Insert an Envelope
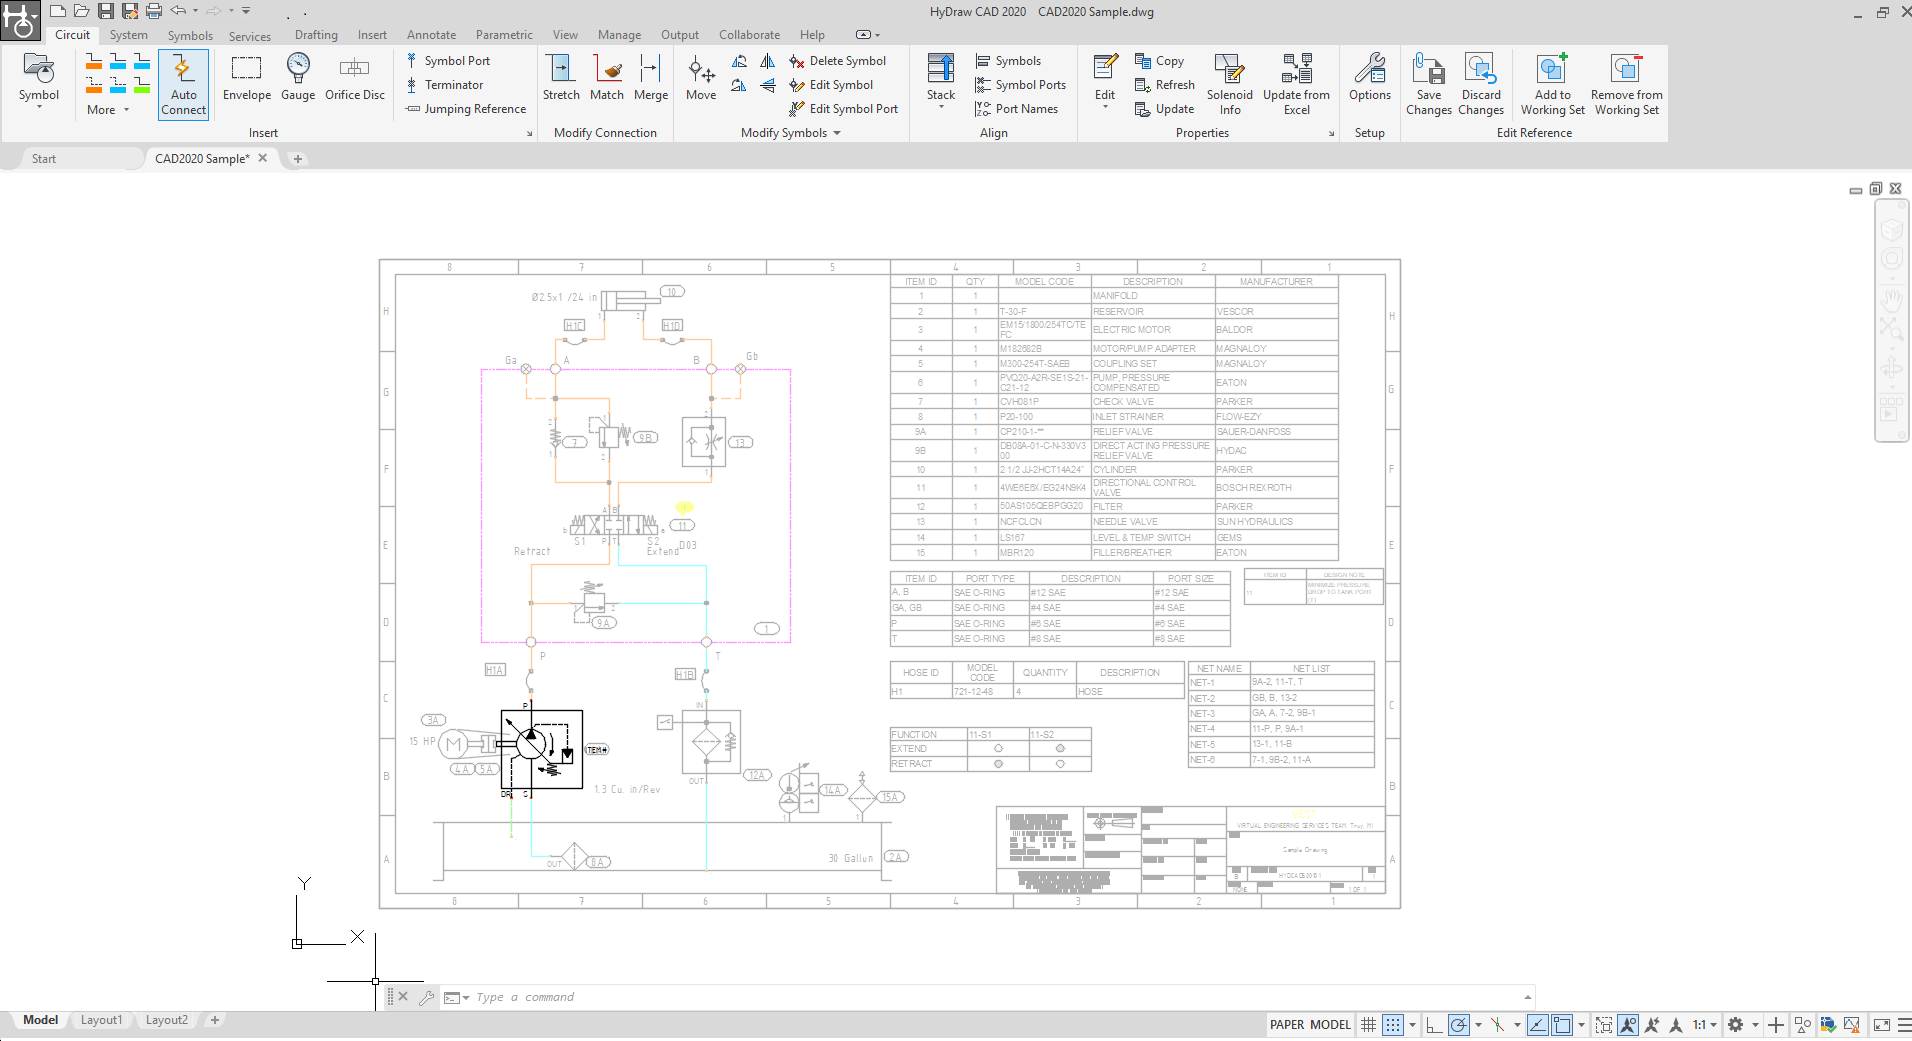 (x=247, y=78)
